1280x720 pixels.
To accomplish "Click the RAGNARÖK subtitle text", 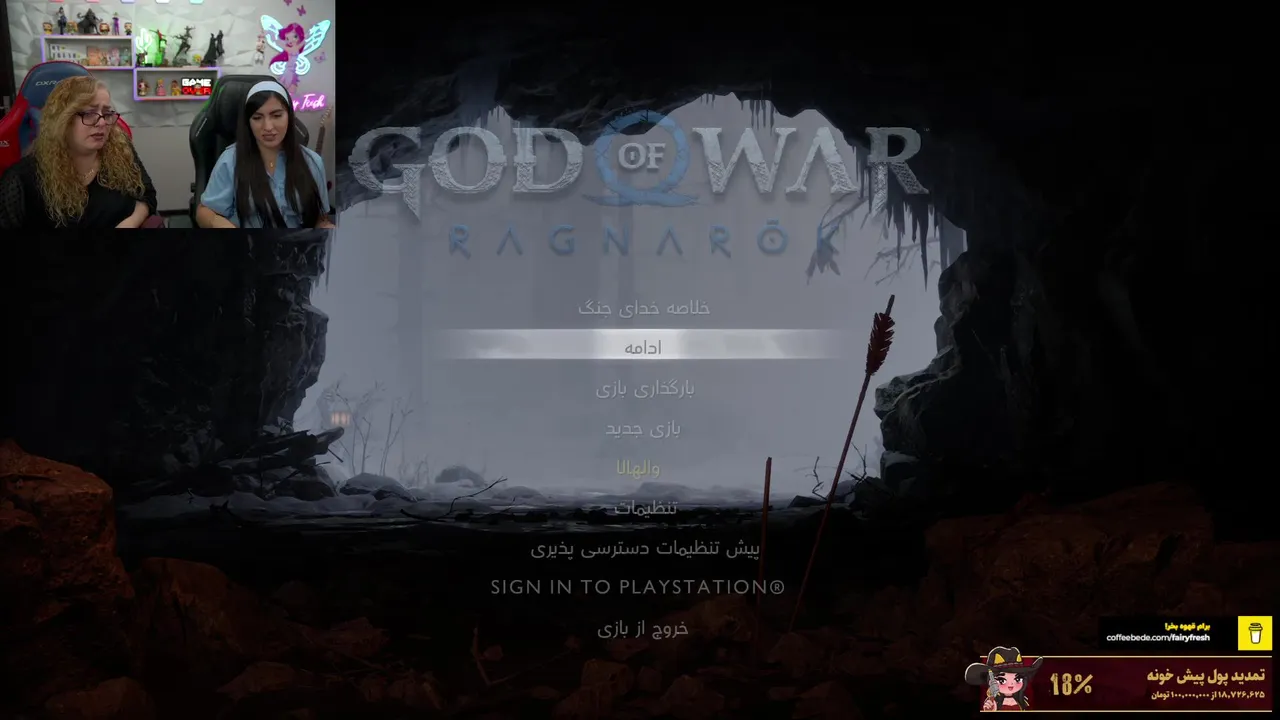I will pos(645,240).
